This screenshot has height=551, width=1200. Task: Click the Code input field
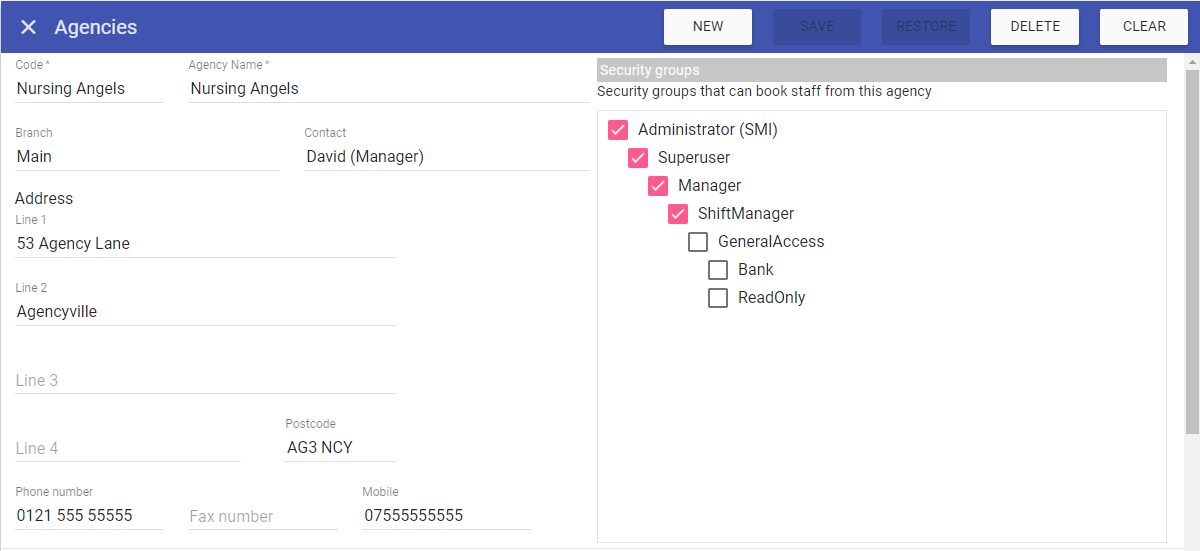89,89
